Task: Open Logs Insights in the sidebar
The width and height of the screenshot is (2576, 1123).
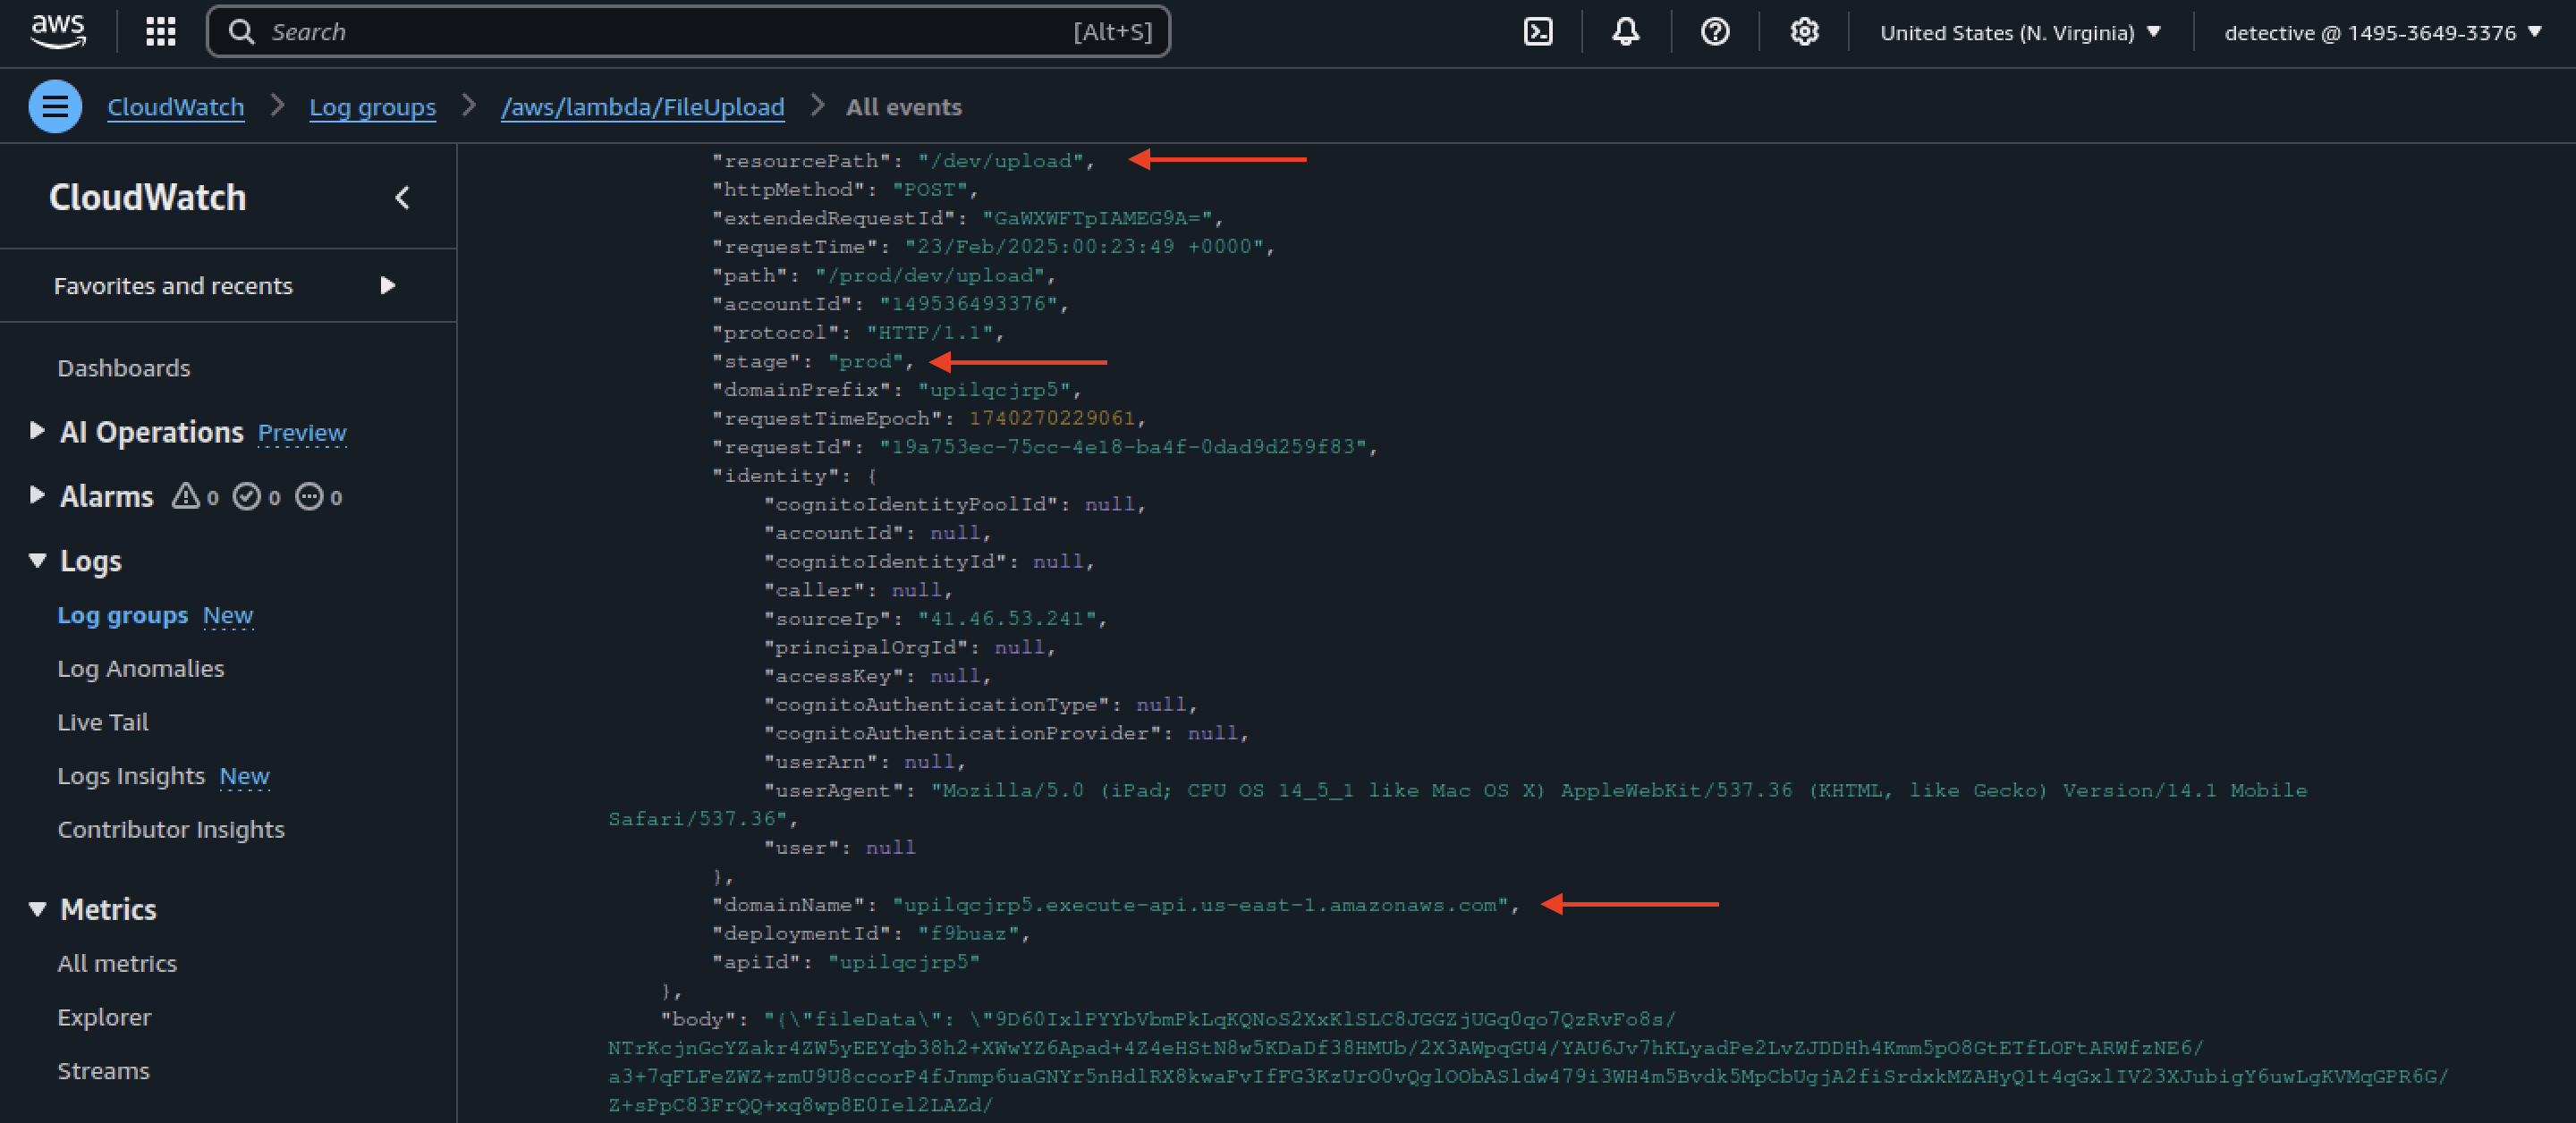Action: (131, 776)
